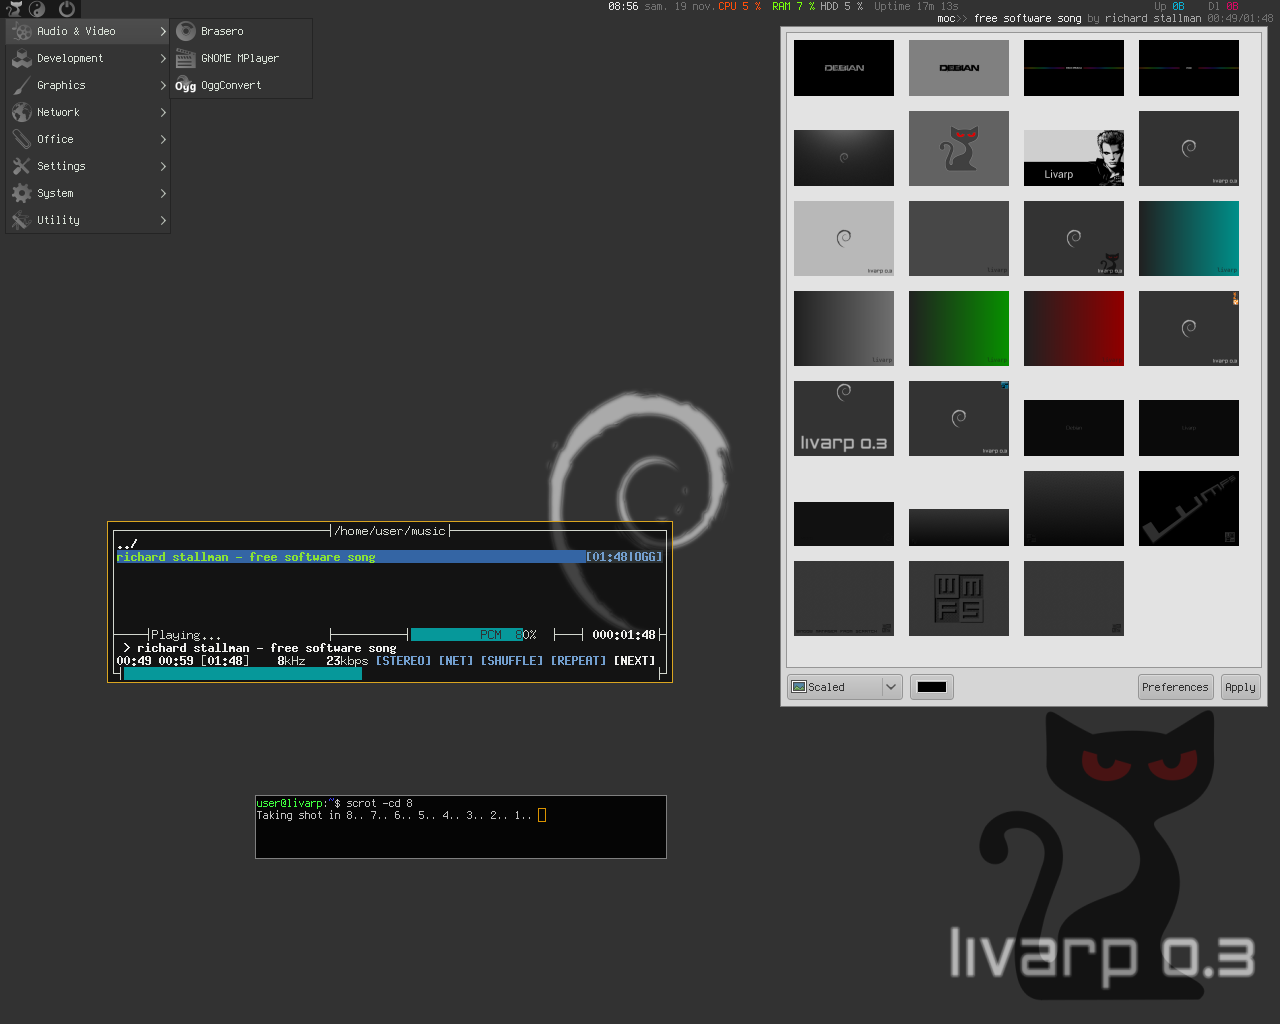1280x1024 pixels.
Task: Click the 'Playing...' status label
Action: 186,635
